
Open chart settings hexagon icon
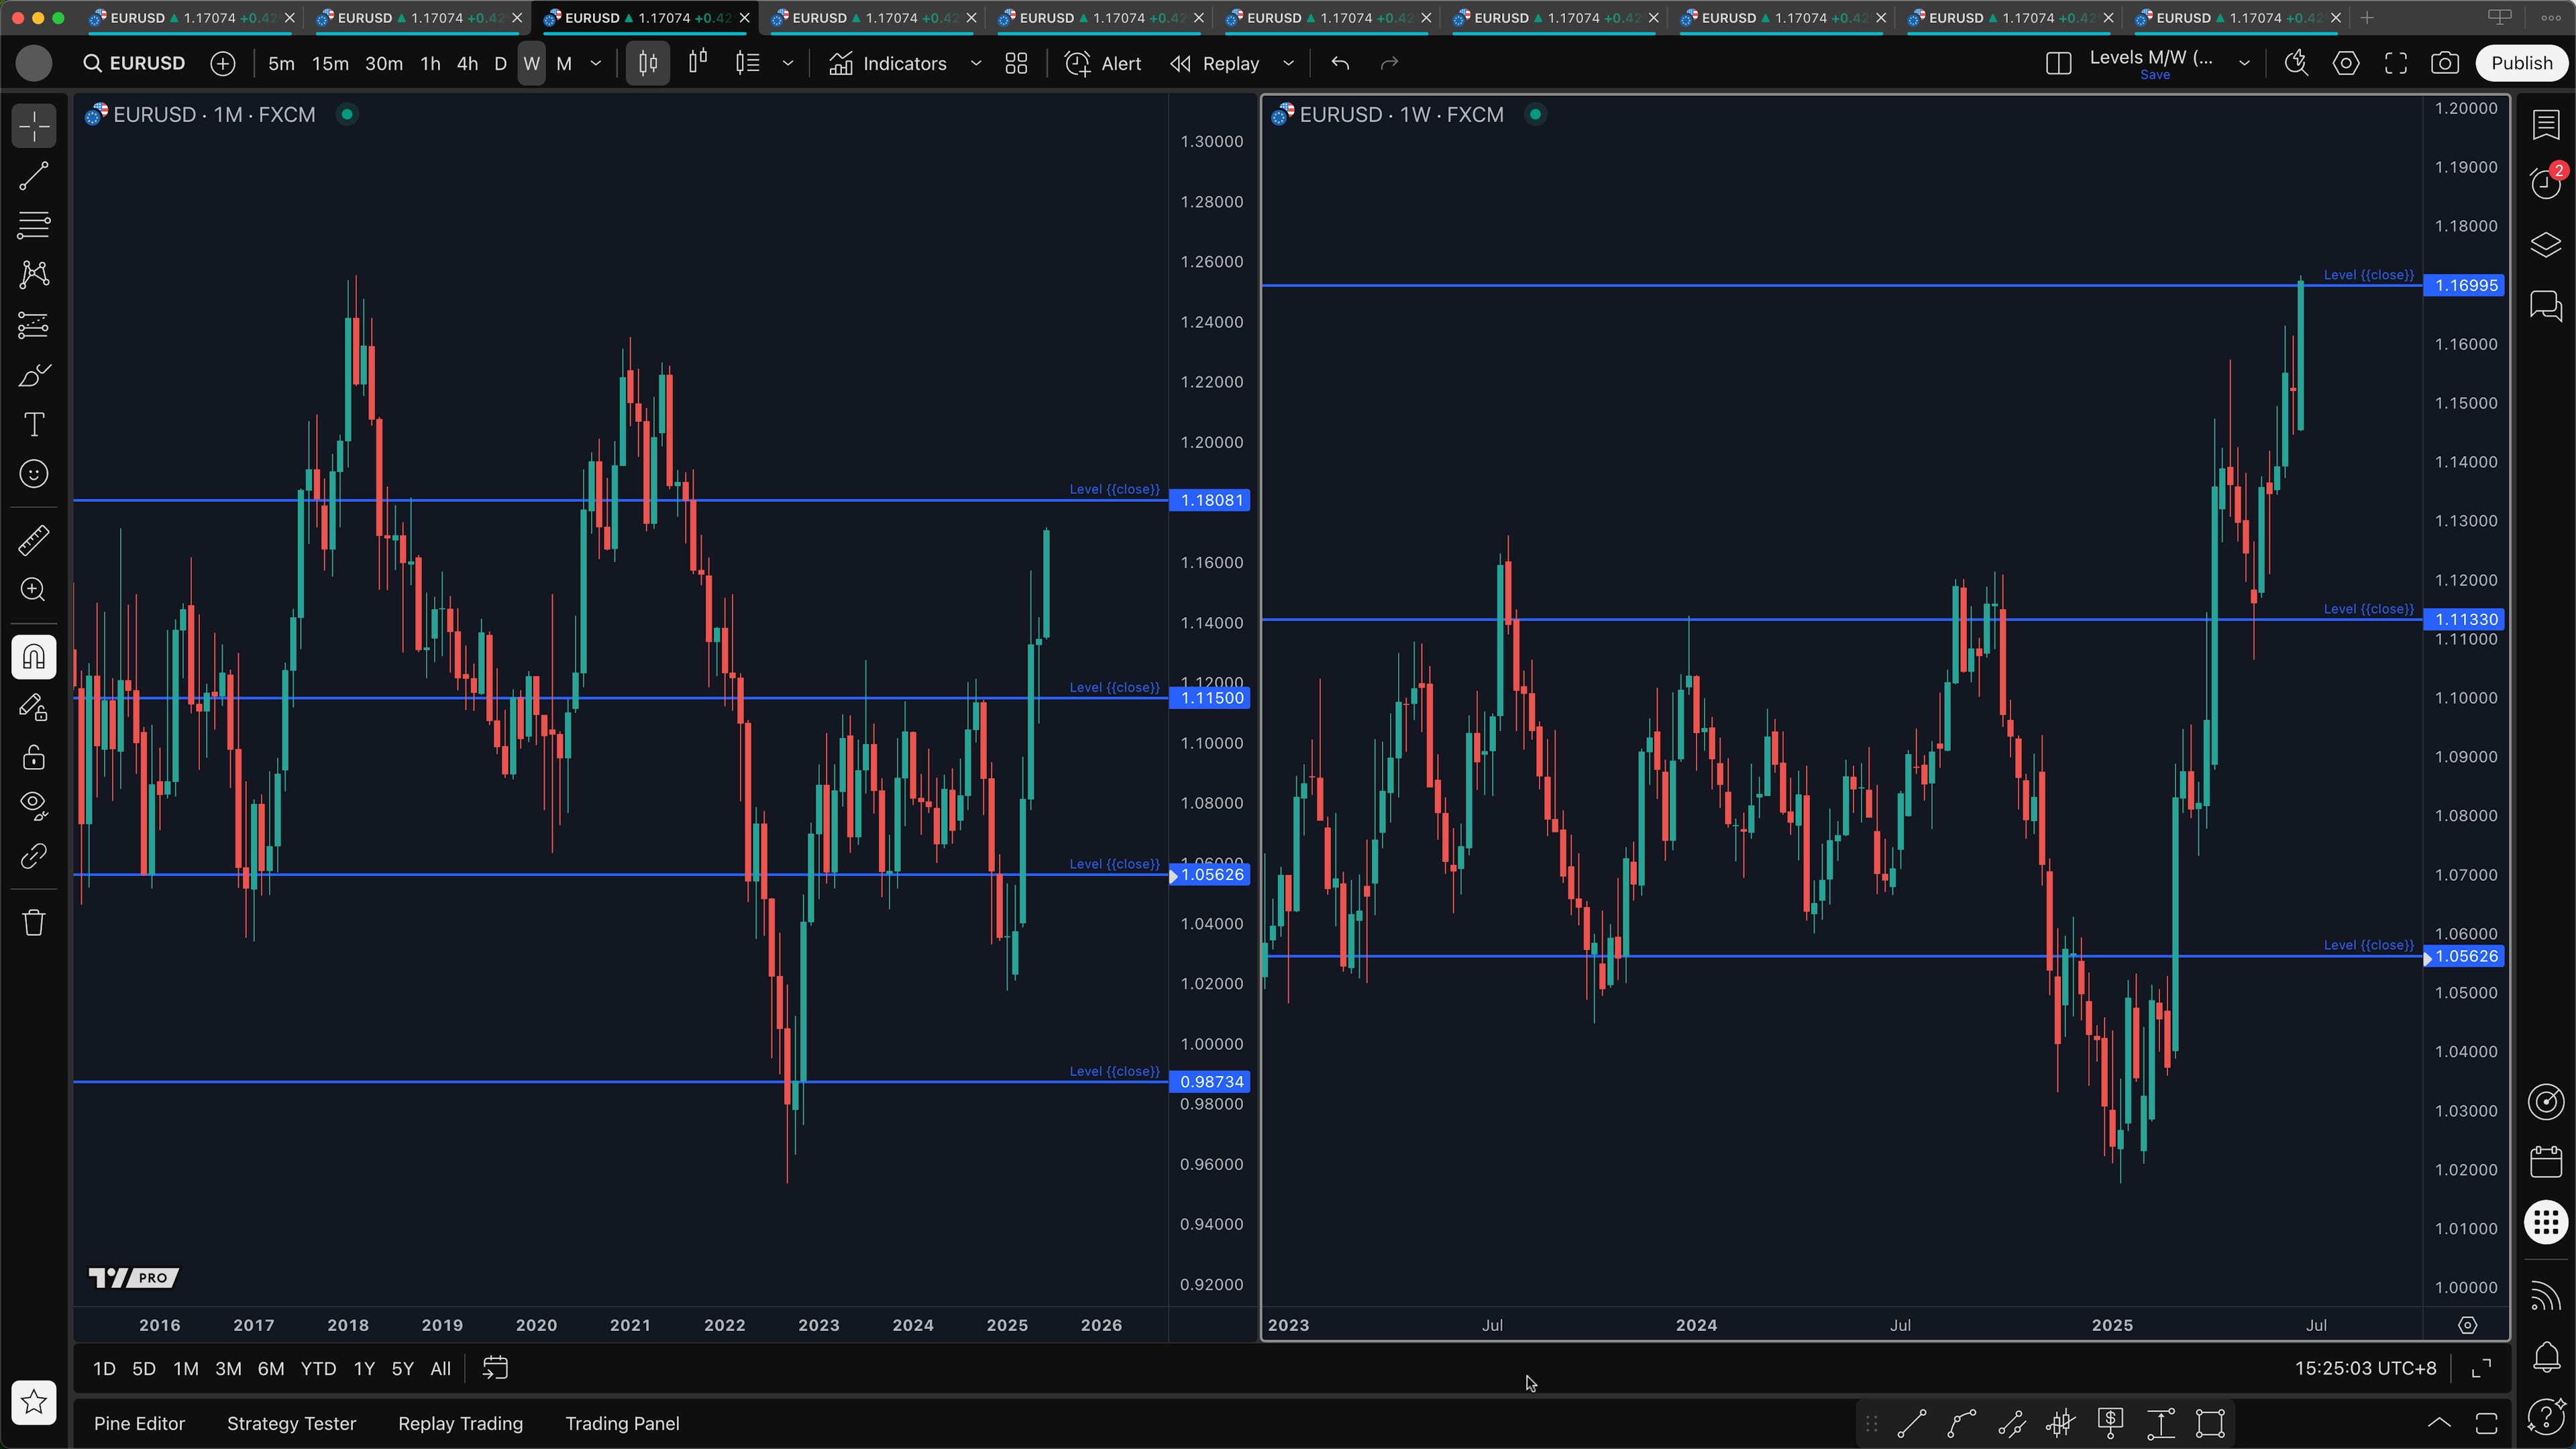click(2346, 64)
